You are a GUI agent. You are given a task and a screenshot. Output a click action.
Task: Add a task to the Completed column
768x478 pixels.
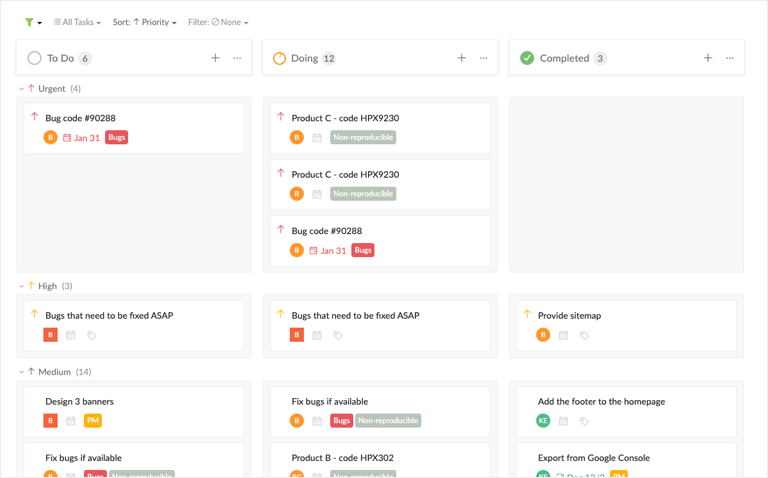(x=708, y=58)
